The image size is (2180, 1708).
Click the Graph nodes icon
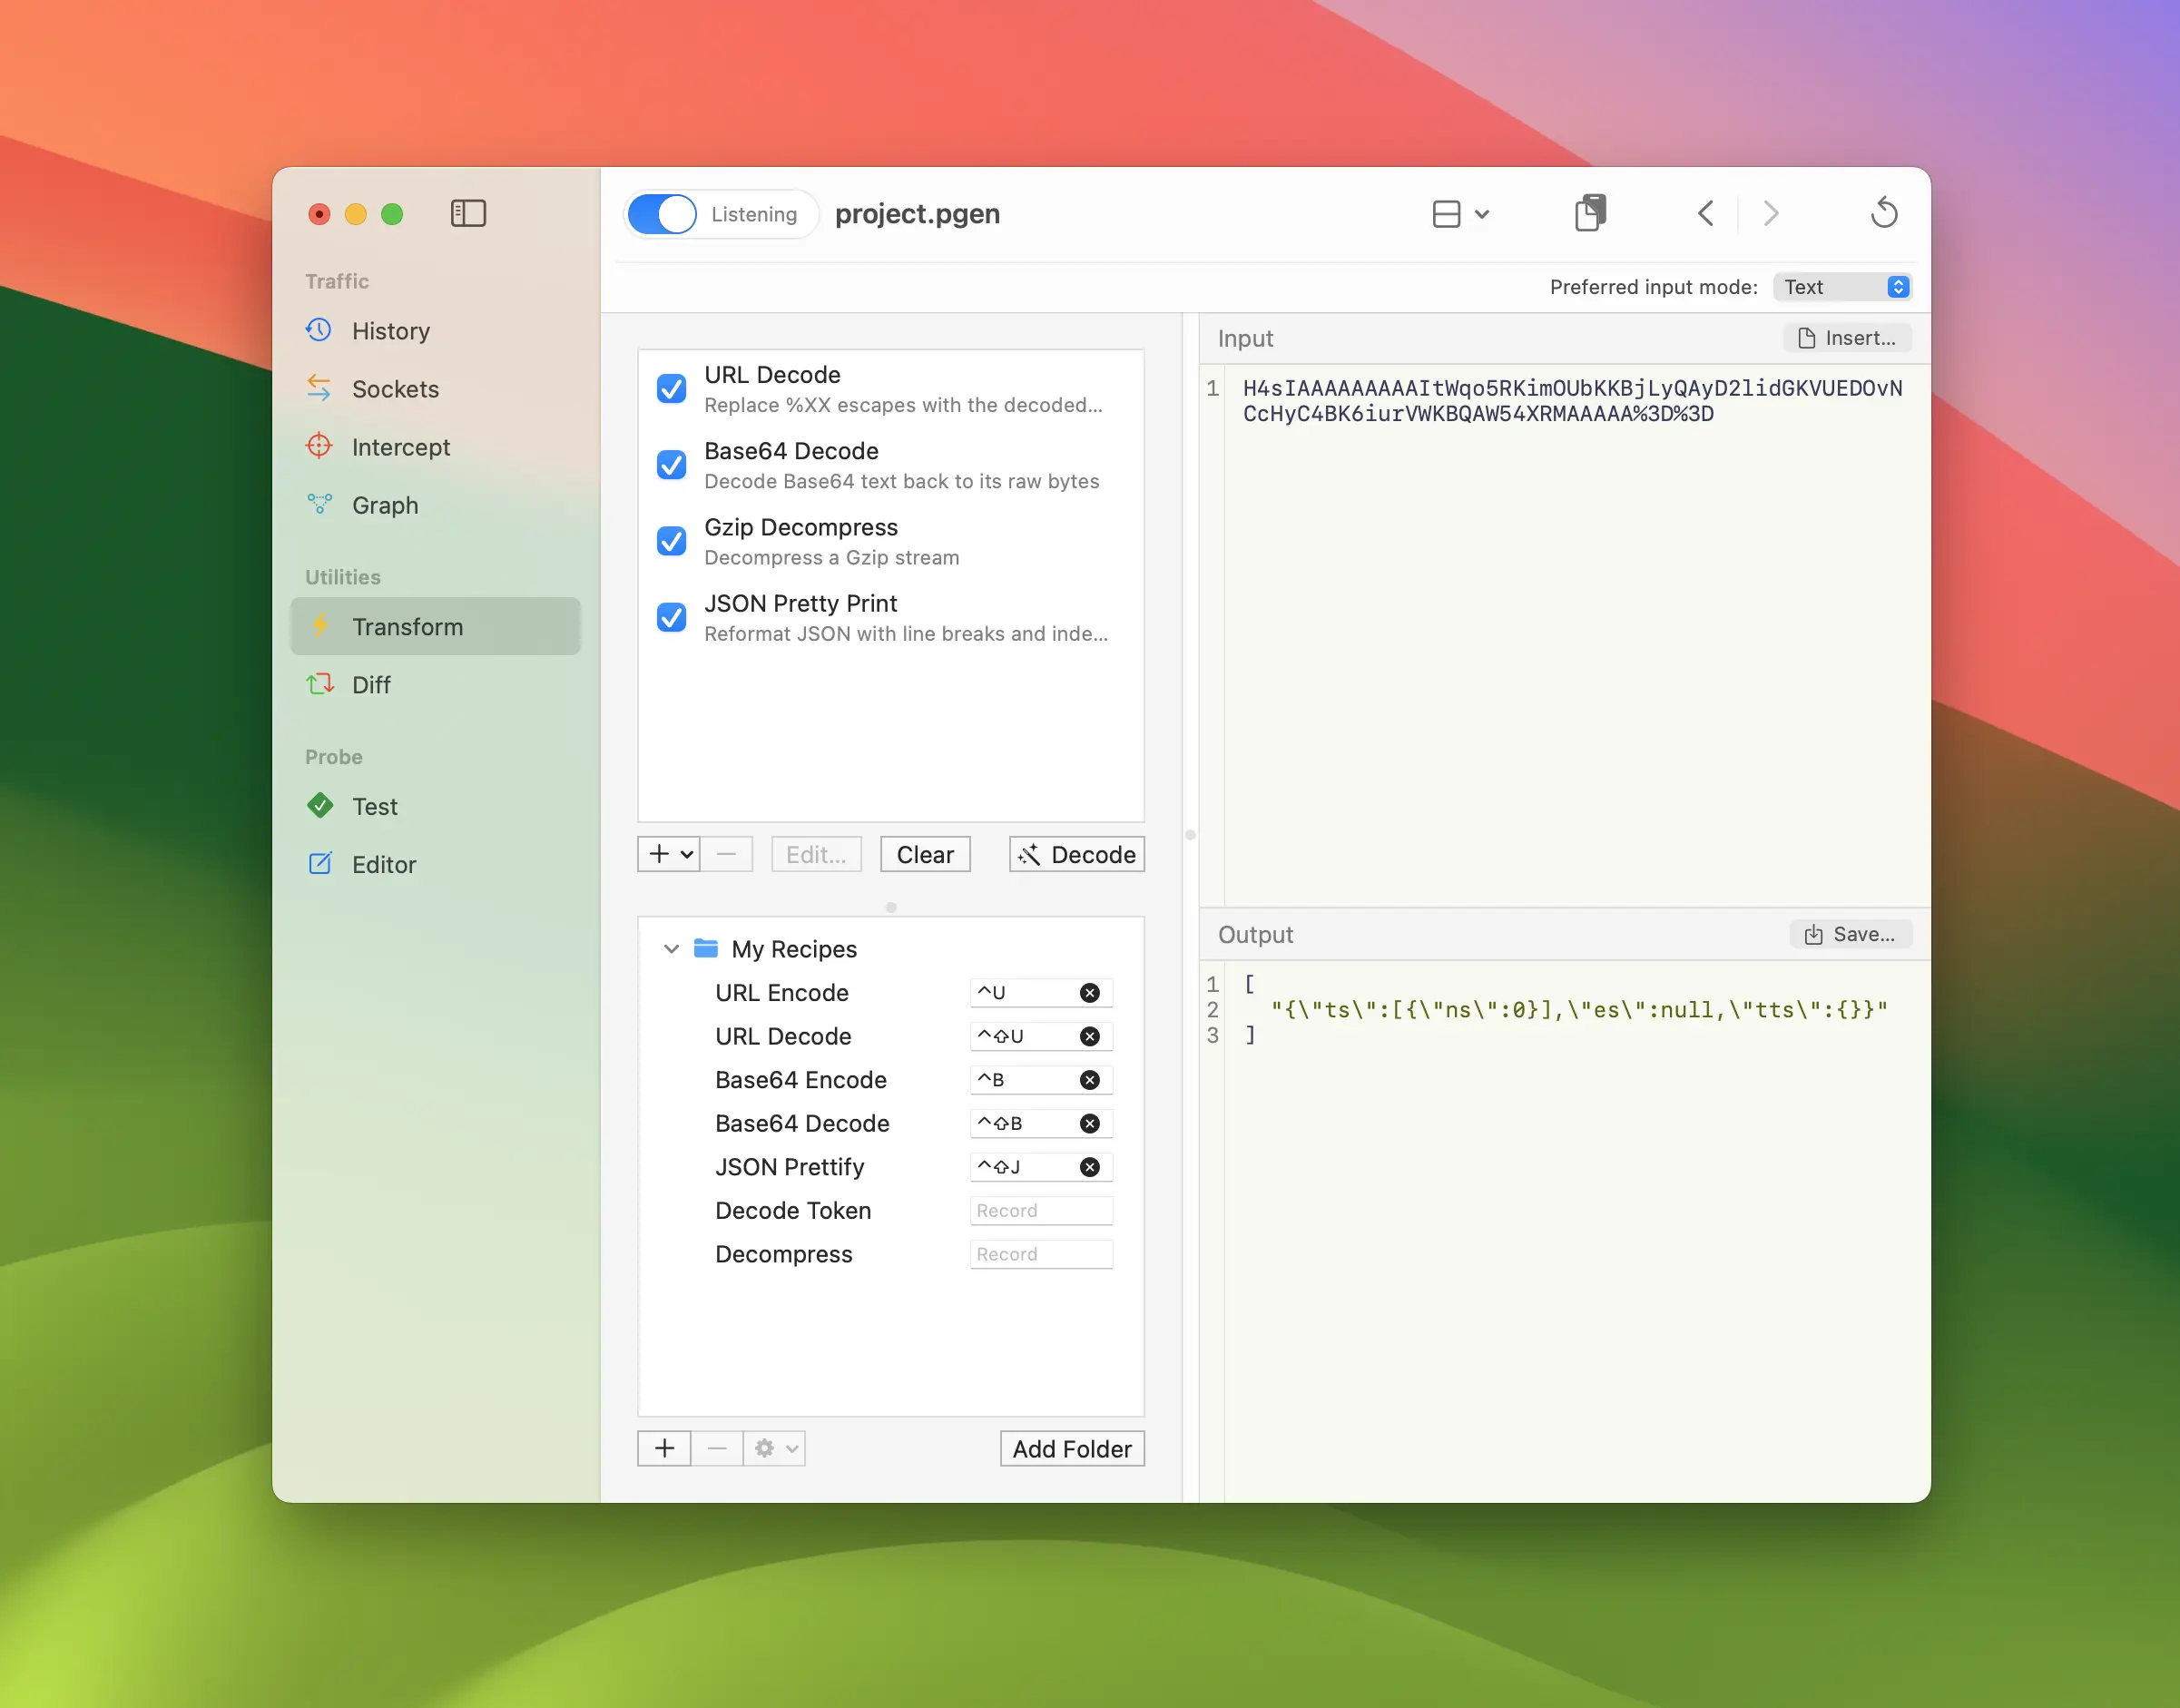(x=319, y=504)
